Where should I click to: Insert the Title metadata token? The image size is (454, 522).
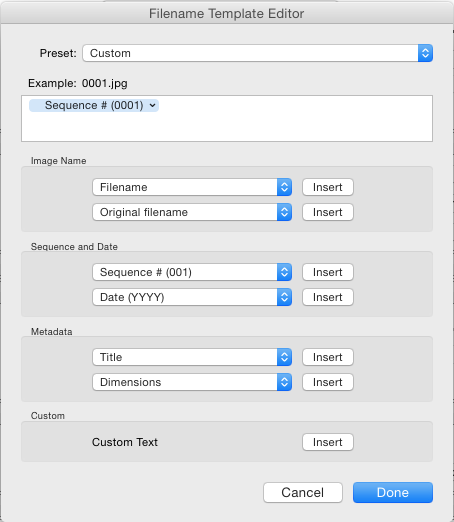328,357
